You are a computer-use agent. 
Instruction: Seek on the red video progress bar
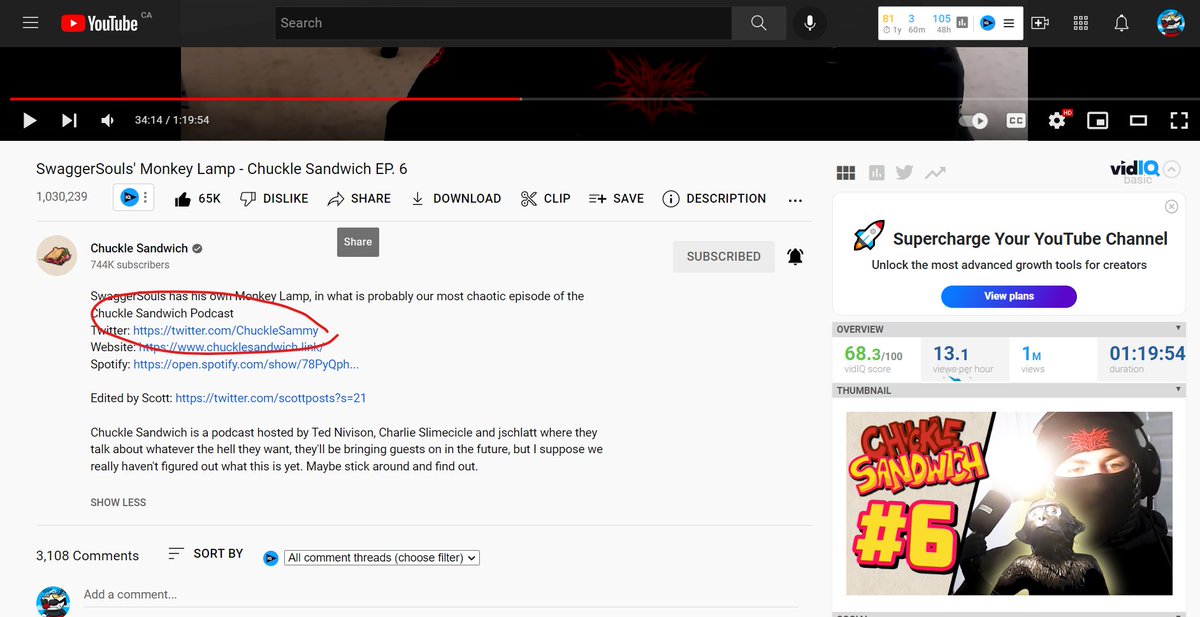coord(600,99)
